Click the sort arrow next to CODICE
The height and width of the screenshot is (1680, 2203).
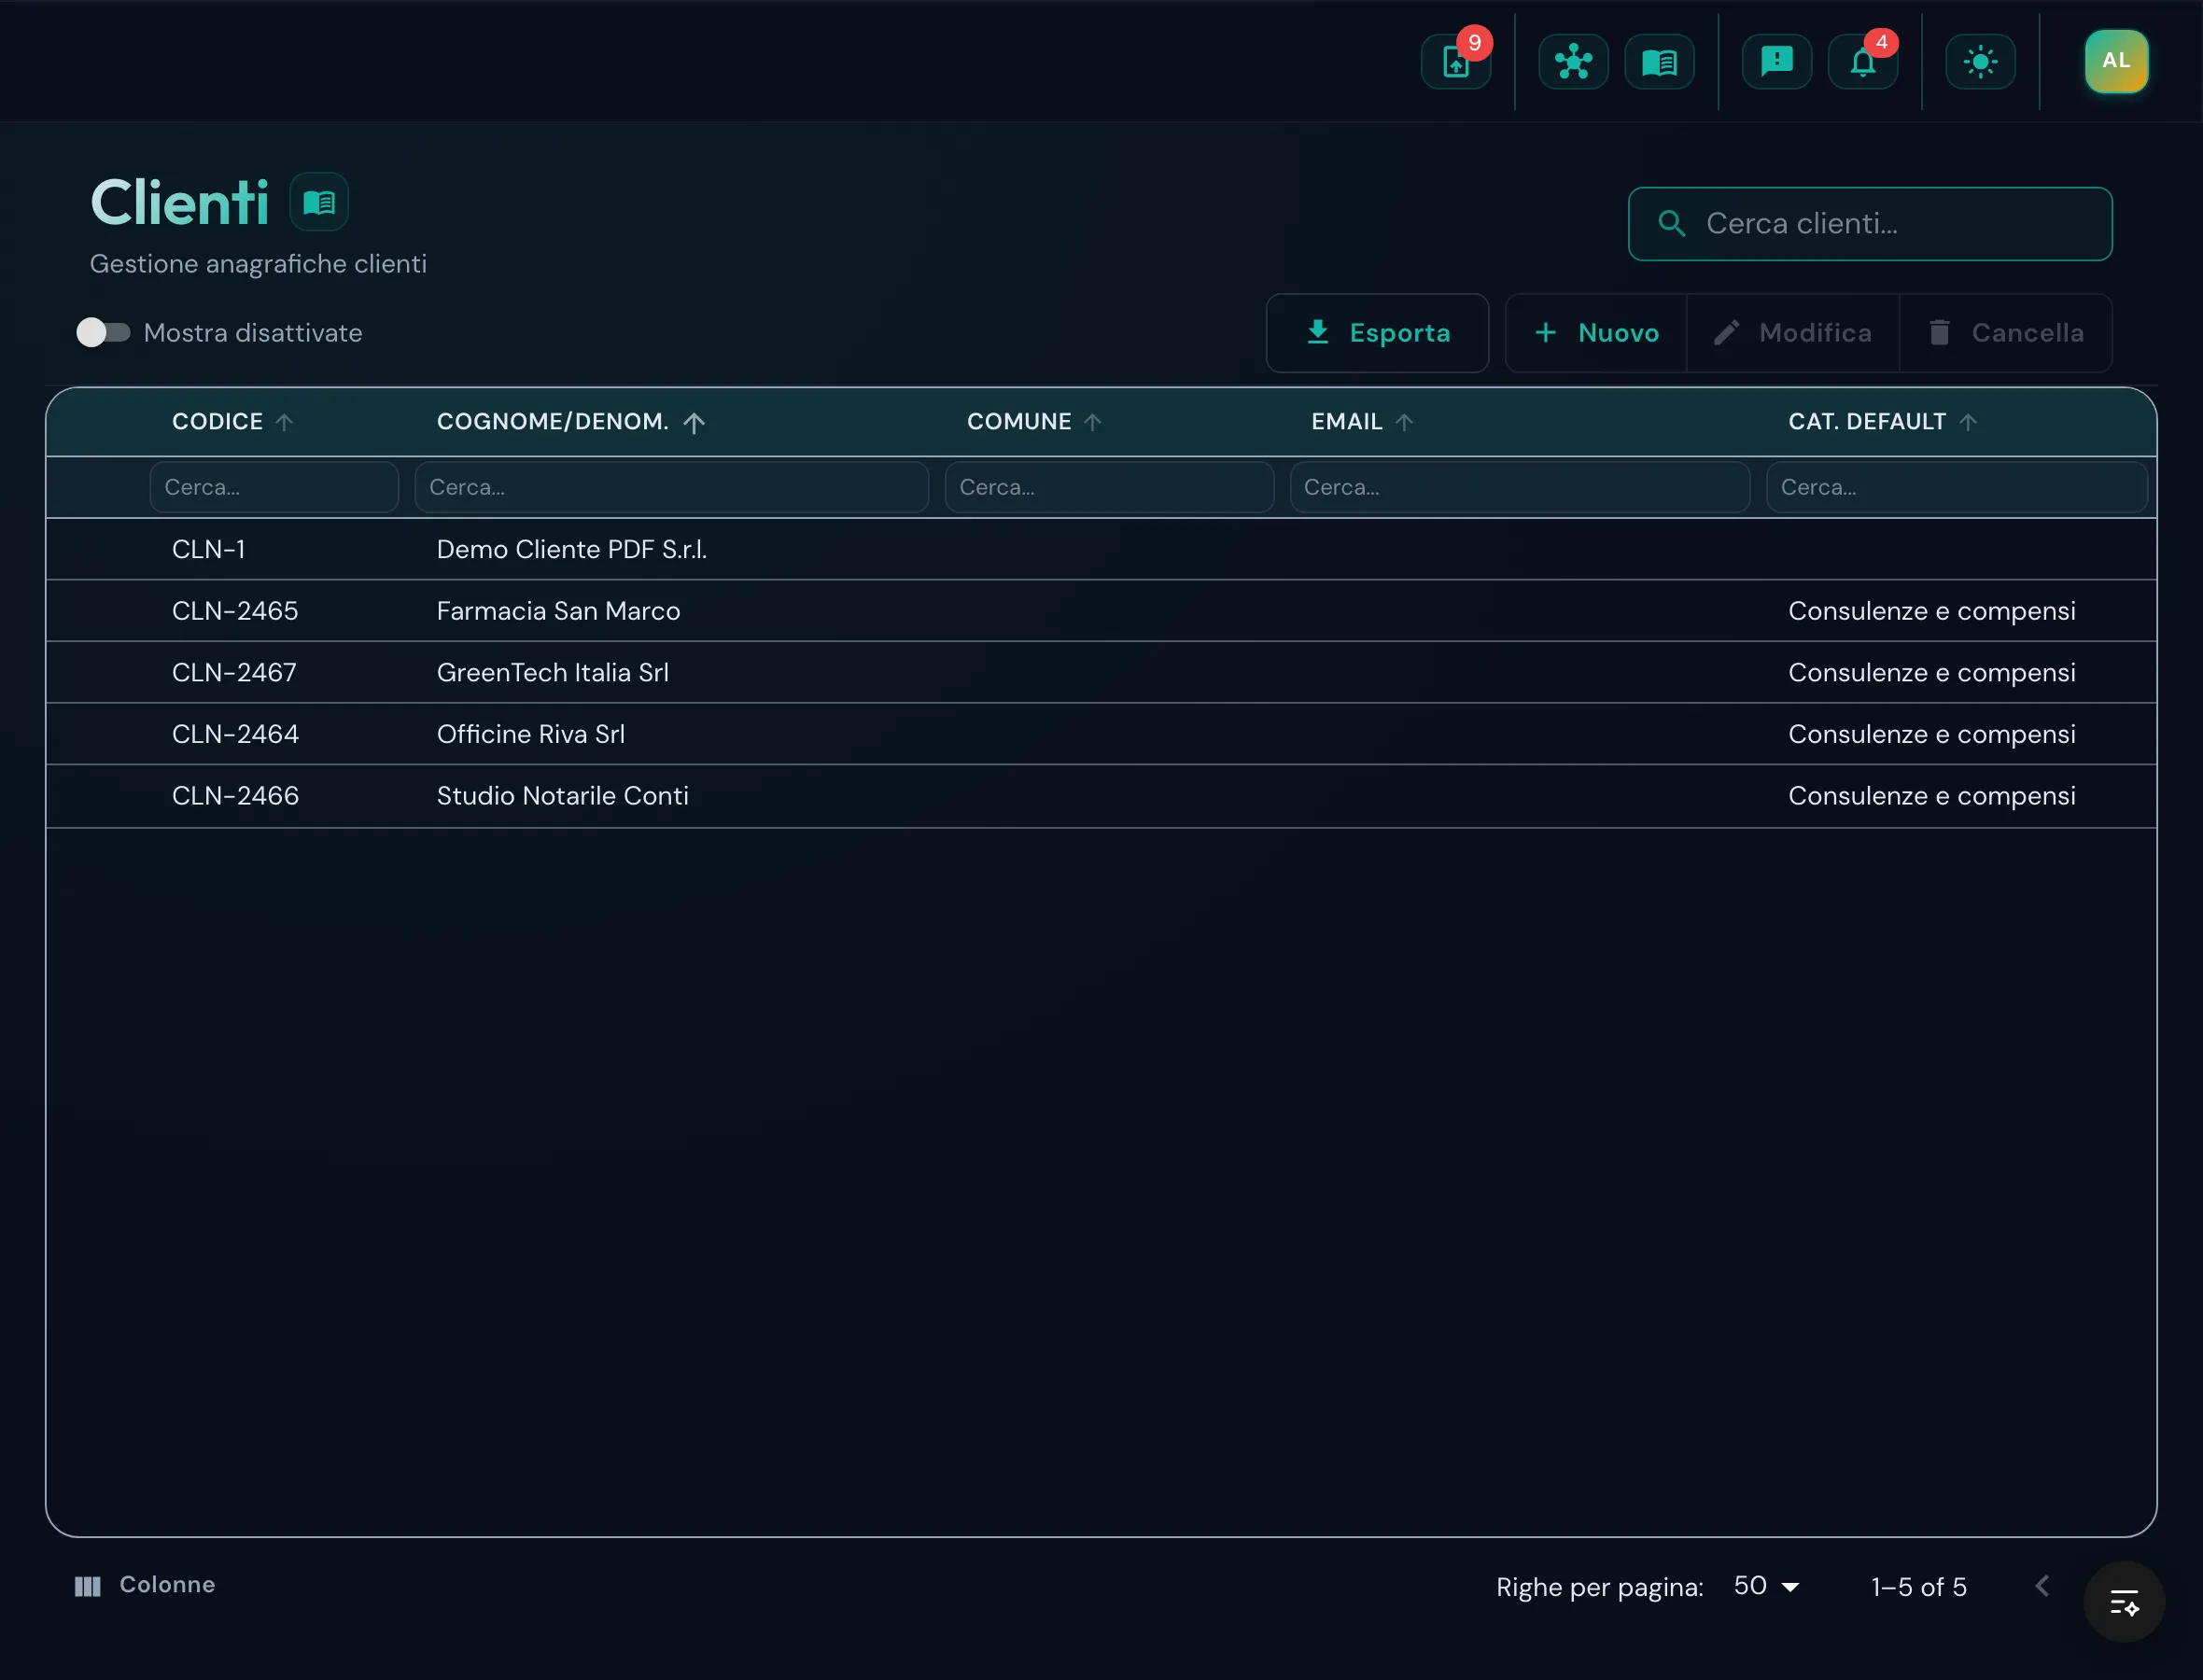click(284, 422)
